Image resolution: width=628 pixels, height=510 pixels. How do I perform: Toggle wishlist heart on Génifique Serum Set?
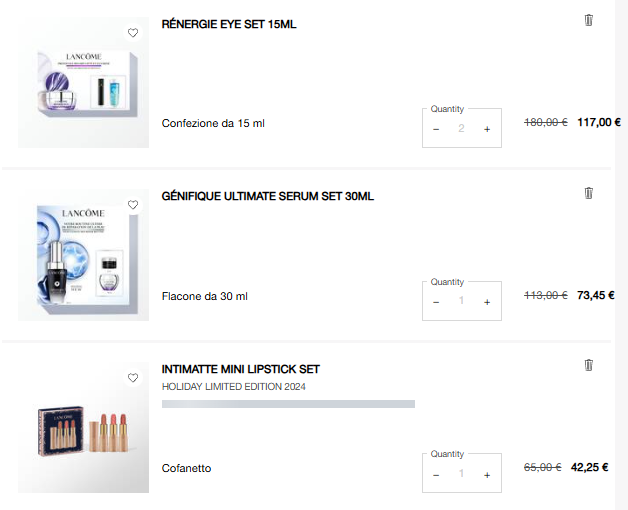[133, 205]
